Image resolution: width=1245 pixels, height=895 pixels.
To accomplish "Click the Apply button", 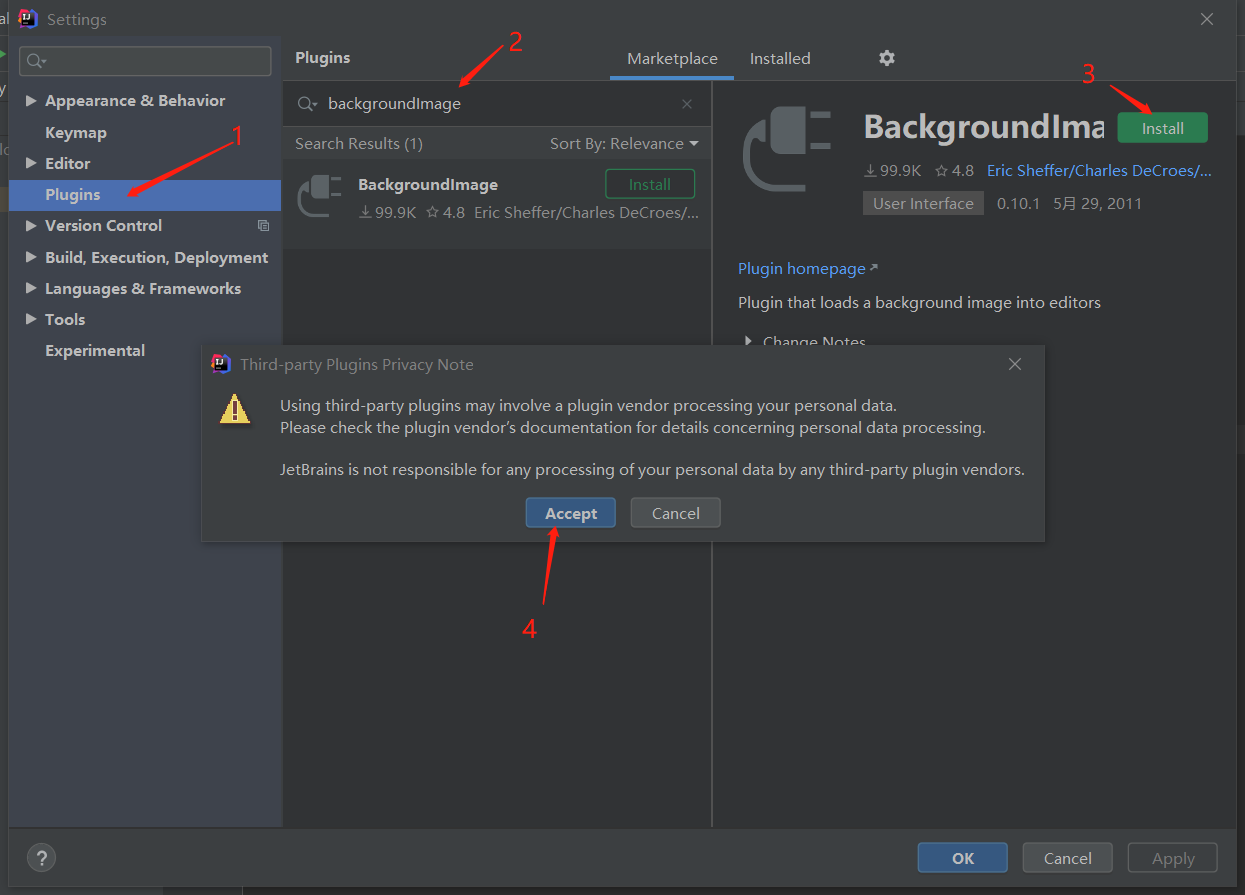I will tap(1173, 858).
